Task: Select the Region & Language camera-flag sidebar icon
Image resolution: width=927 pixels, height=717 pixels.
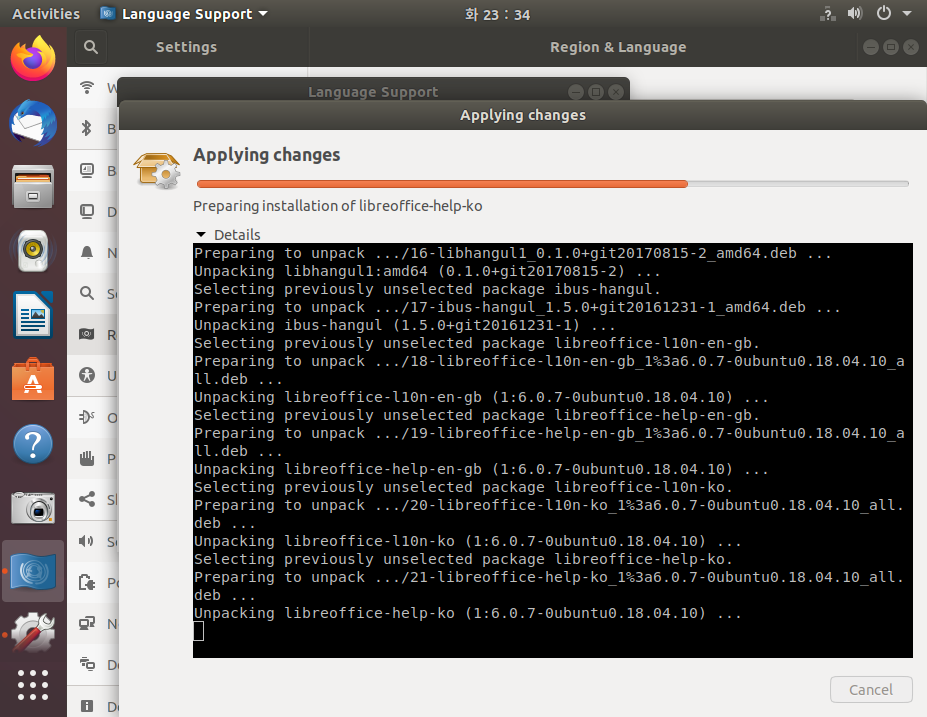Action: pos(87,335)
